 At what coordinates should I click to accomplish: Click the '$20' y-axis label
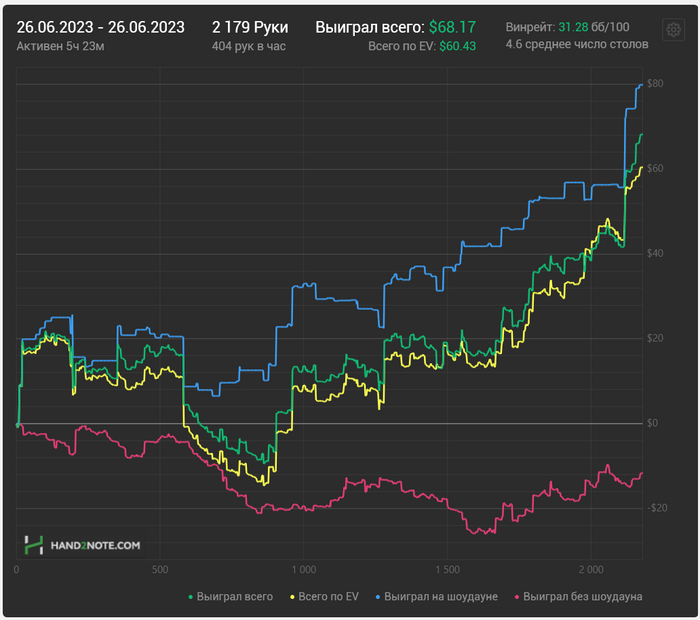tap(655, 338)
